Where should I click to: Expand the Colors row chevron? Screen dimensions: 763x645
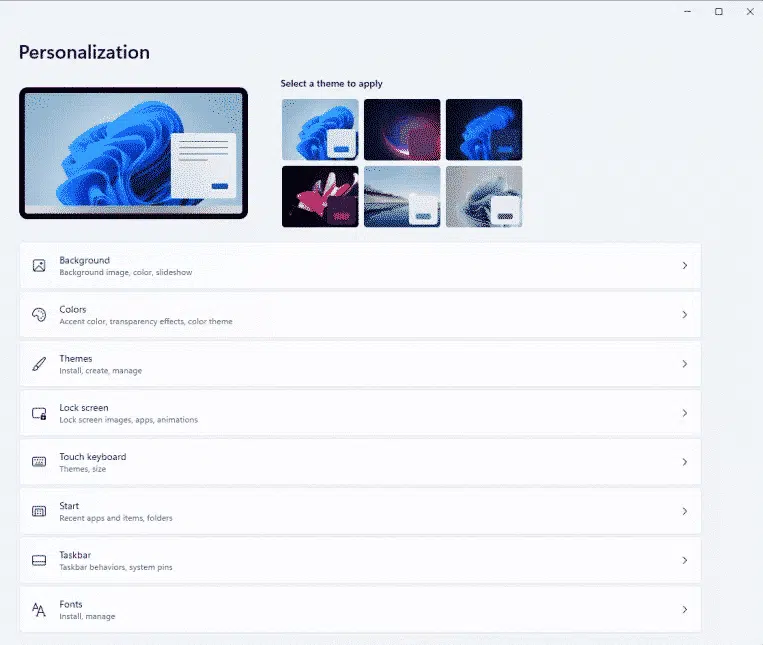point(685,315)
